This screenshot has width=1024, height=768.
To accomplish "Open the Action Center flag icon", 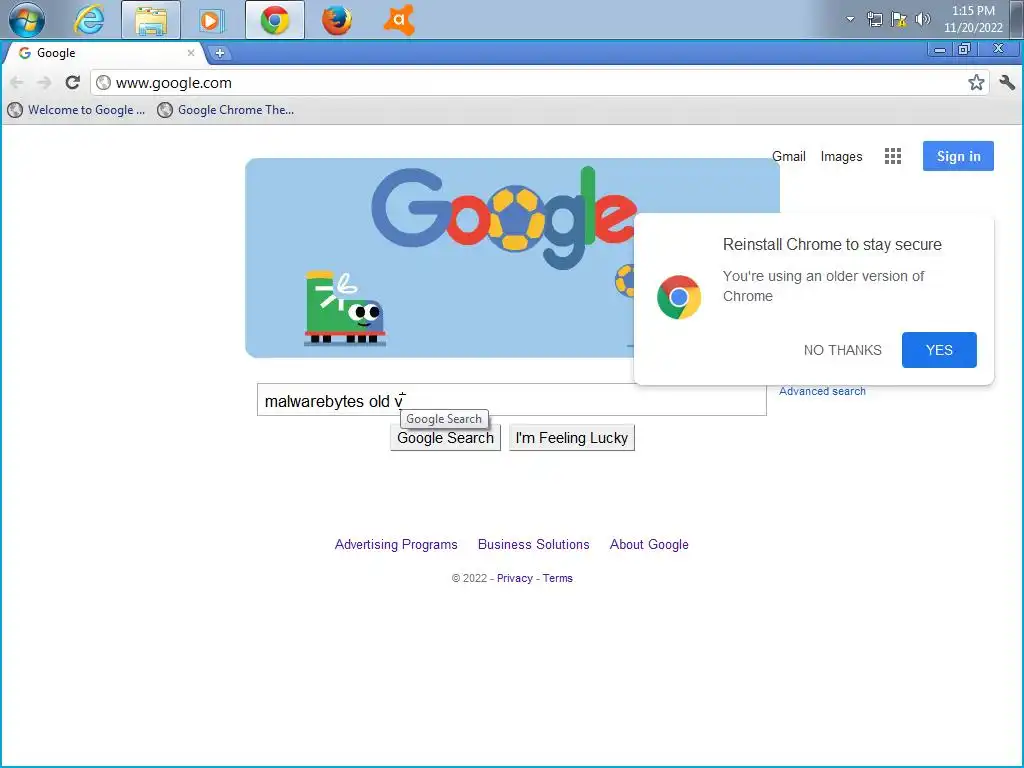I will 899,19.
